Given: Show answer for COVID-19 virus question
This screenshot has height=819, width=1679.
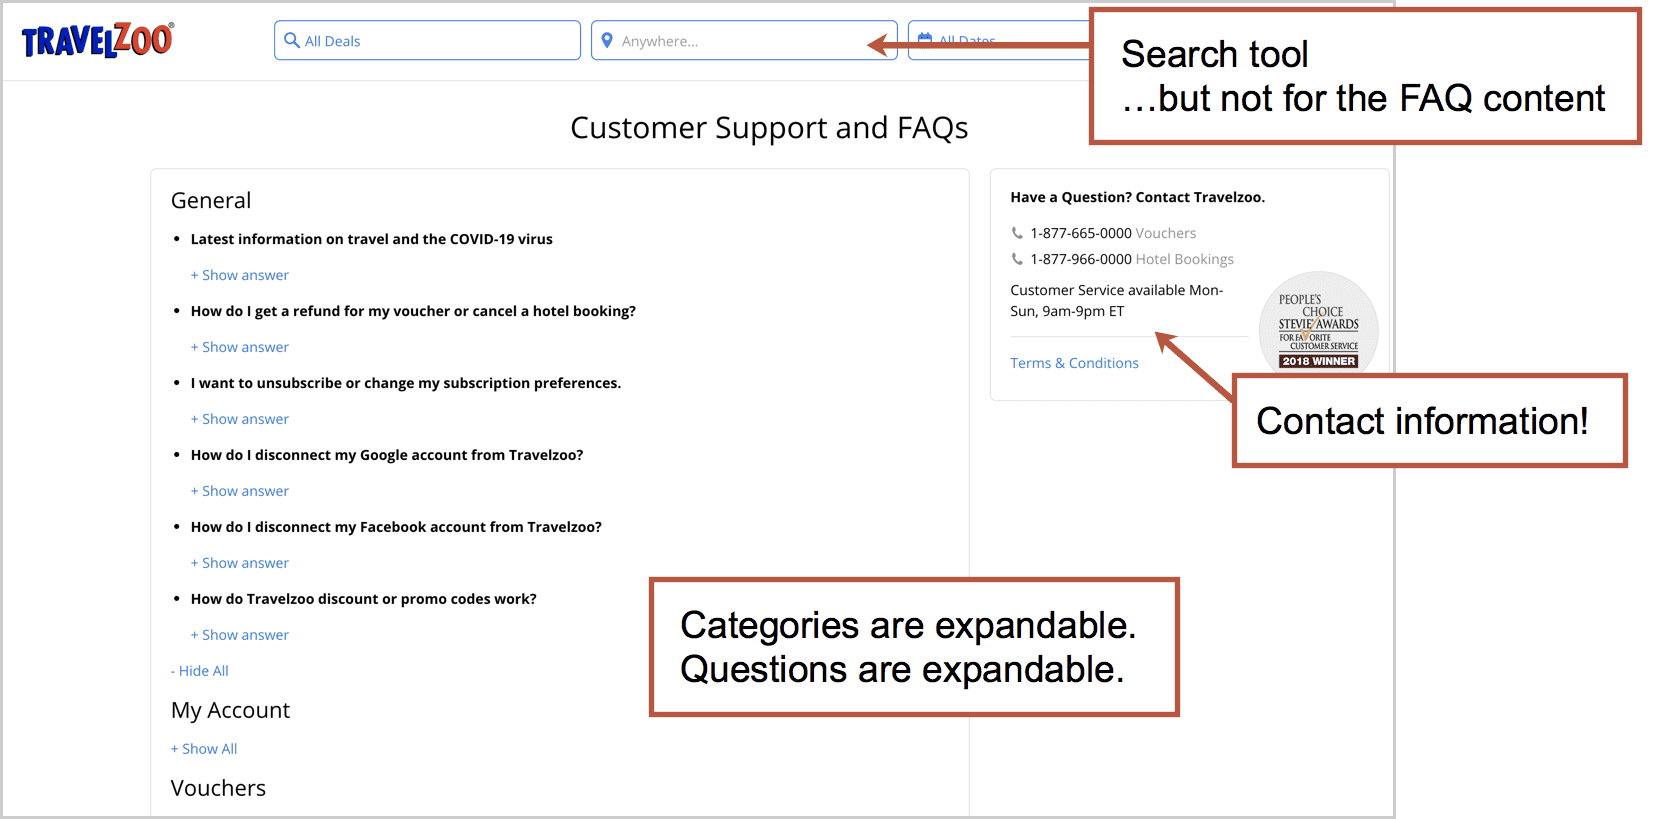Looking at the screenshot, I should coord(240,275).
